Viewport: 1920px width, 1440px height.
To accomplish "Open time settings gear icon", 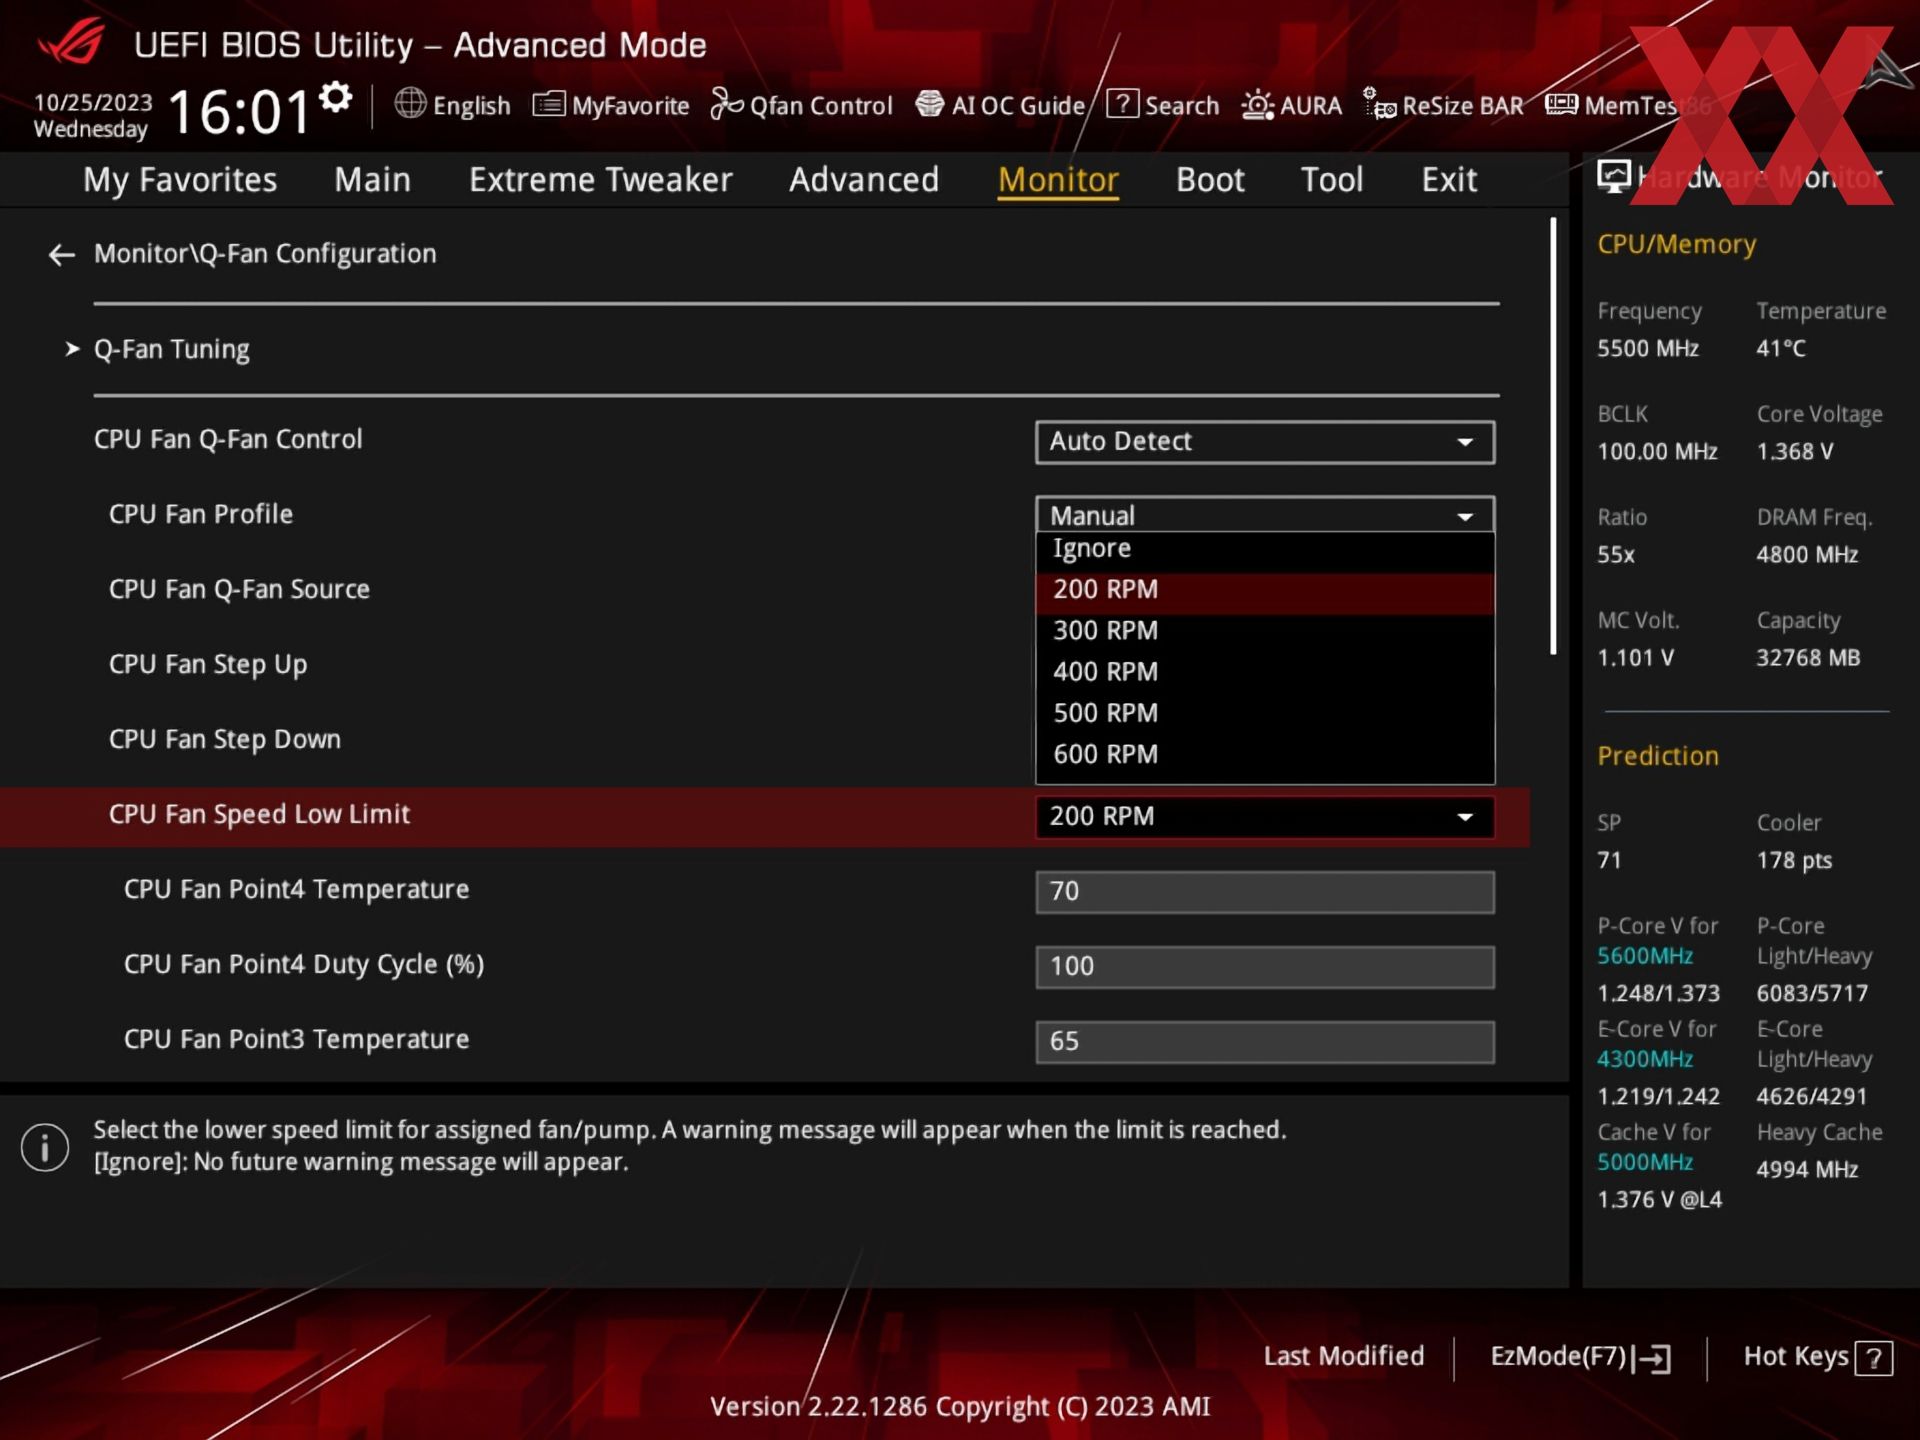I will (x=336, y=97).
